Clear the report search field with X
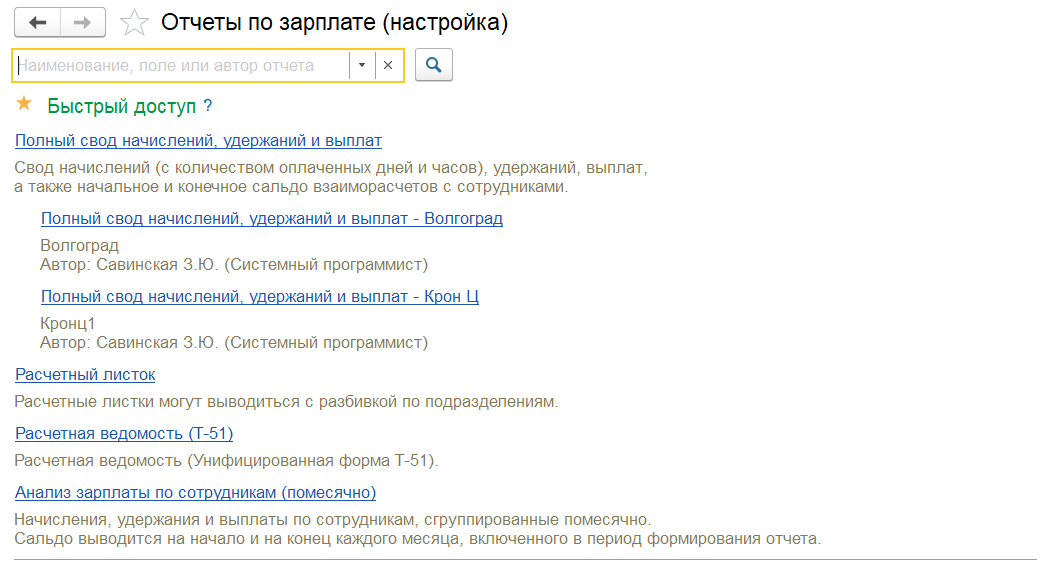The image size is (1054, 568). 388,65
